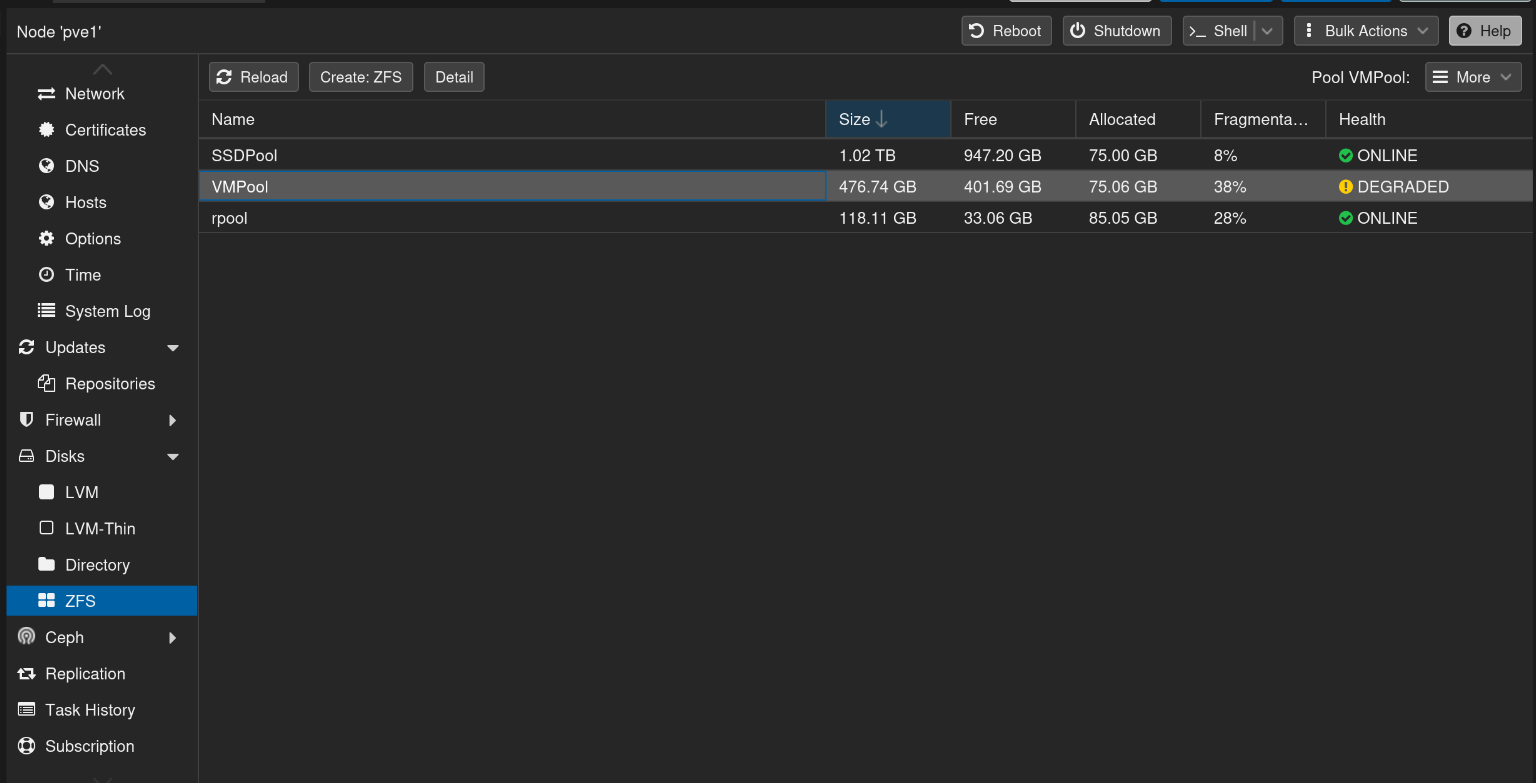Viewport: 1536px width, 783px height.
Task: Shut down the pve1 node
Action: (x=1117, y=31)
